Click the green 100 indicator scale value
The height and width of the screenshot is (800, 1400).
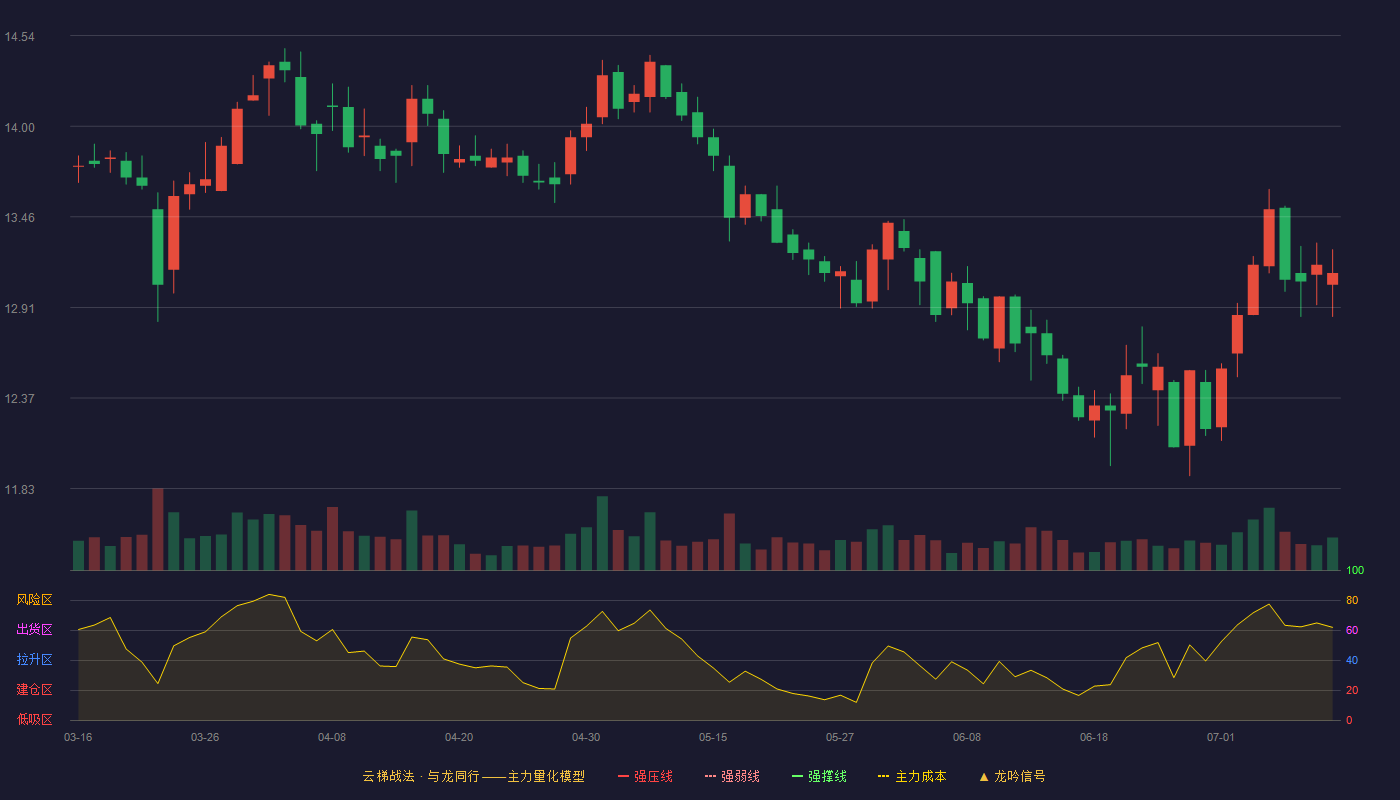pyautogui.click(x=1355, y=570)
